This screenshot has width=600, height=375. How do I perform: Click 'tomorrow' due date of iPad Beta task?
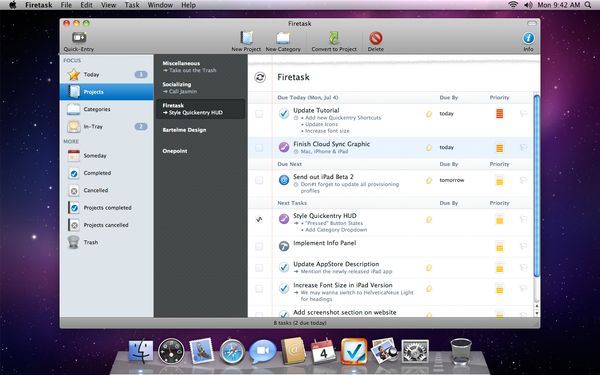pos(452,180)
